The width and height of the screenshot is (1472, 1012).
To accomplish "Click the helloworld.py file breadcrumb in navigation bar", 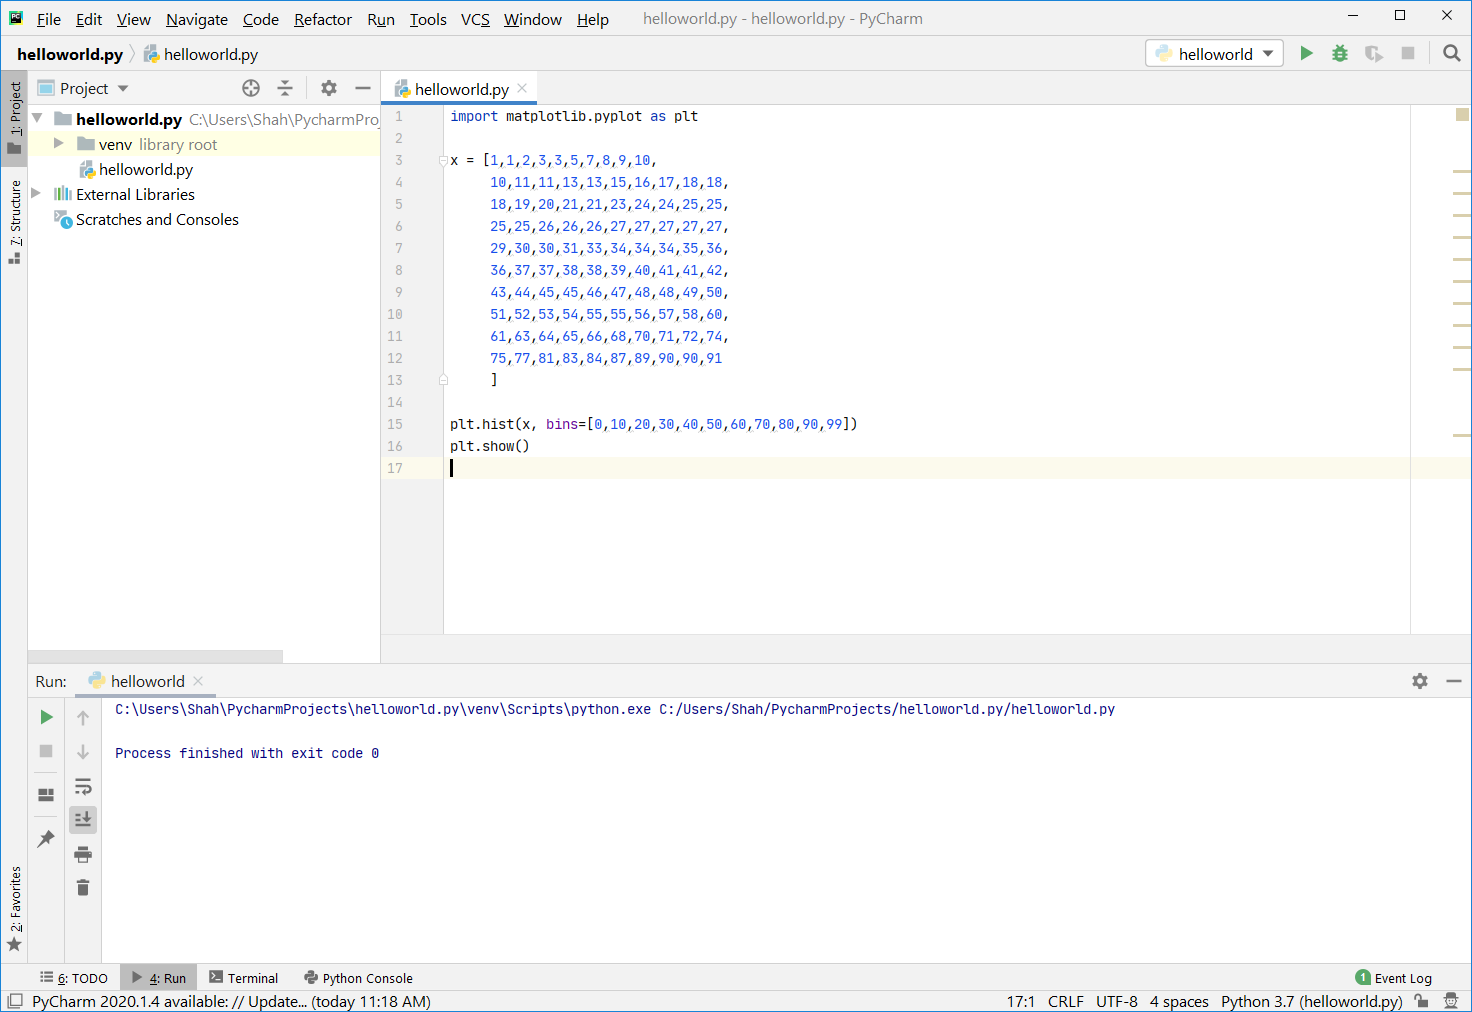I will click(201, 54).
